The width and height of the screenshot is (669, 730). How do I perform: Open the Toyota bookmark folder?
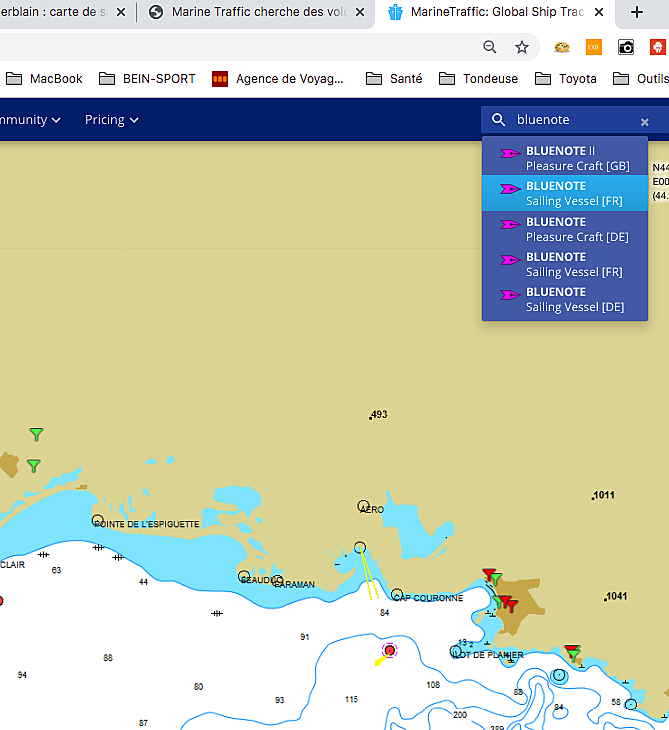pos(566,79)
